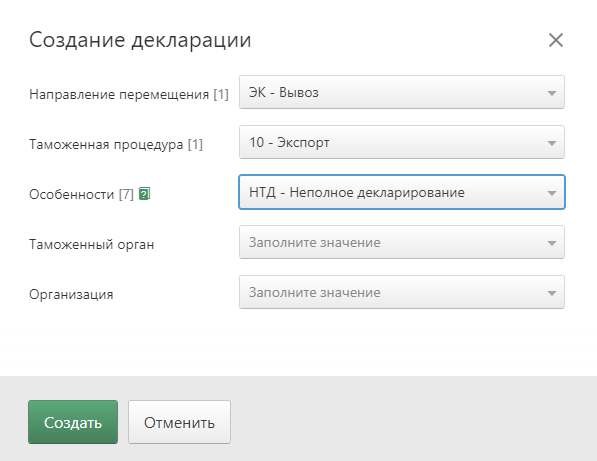The width and height of the screenshot is (597, 461).
Task: Expand the Таможенная процедура combo box
Action: coord(402,142)
